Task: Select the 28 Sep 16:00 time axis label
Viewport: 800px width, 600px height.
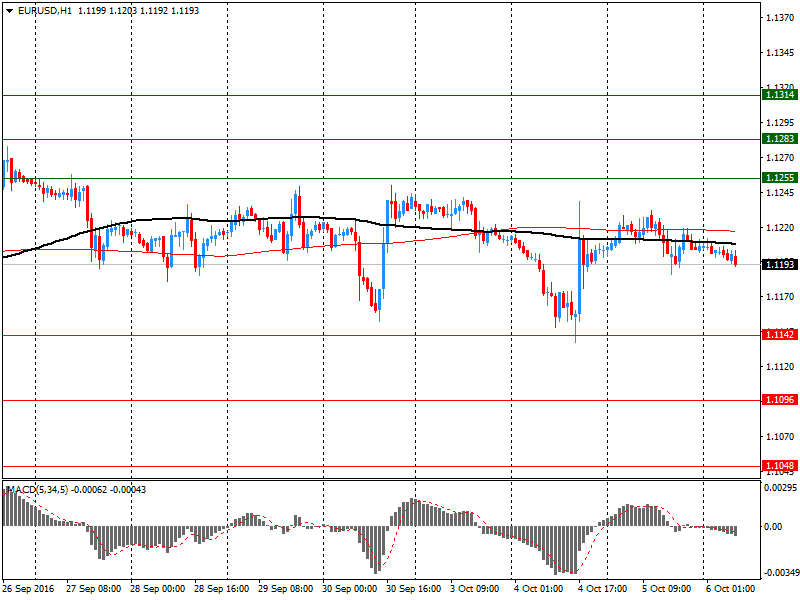Action: click(222, 589)
